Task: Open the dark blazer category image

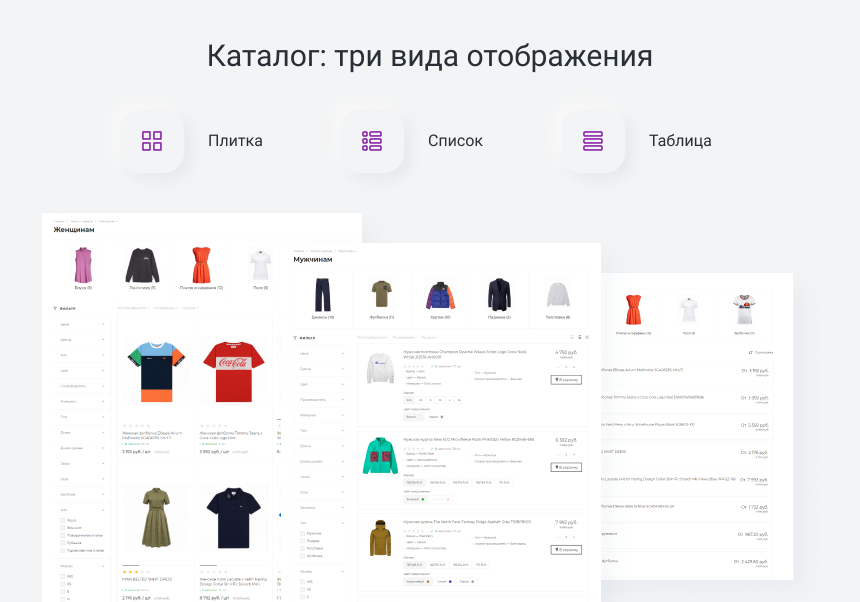Action: tap(499, 294)
